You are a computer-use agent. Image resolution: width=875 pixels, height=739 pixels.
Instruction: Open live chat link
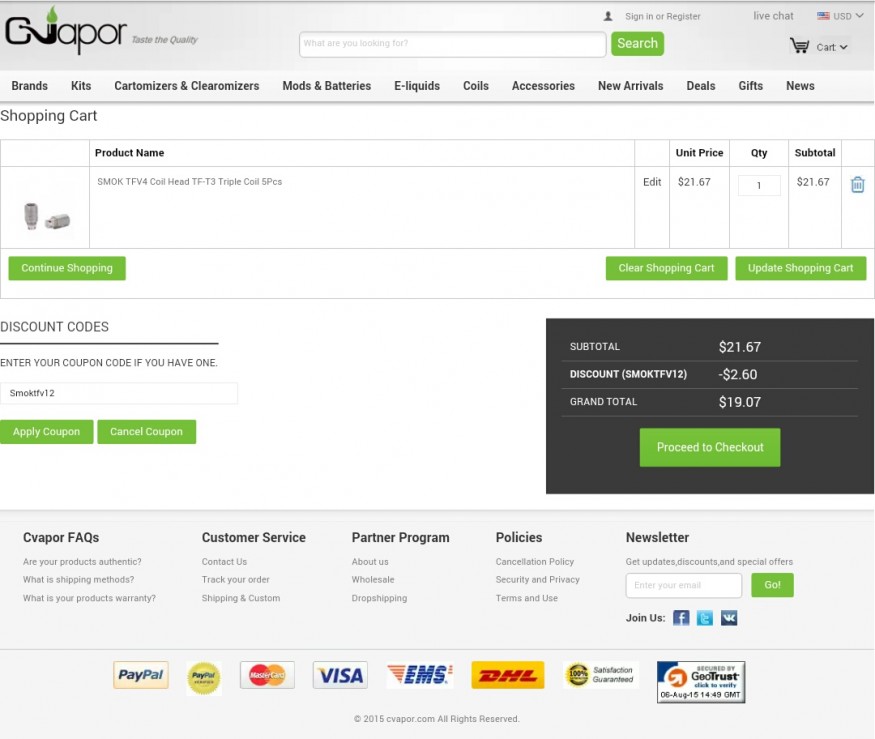pyautogui.click(x=773, y=16)
